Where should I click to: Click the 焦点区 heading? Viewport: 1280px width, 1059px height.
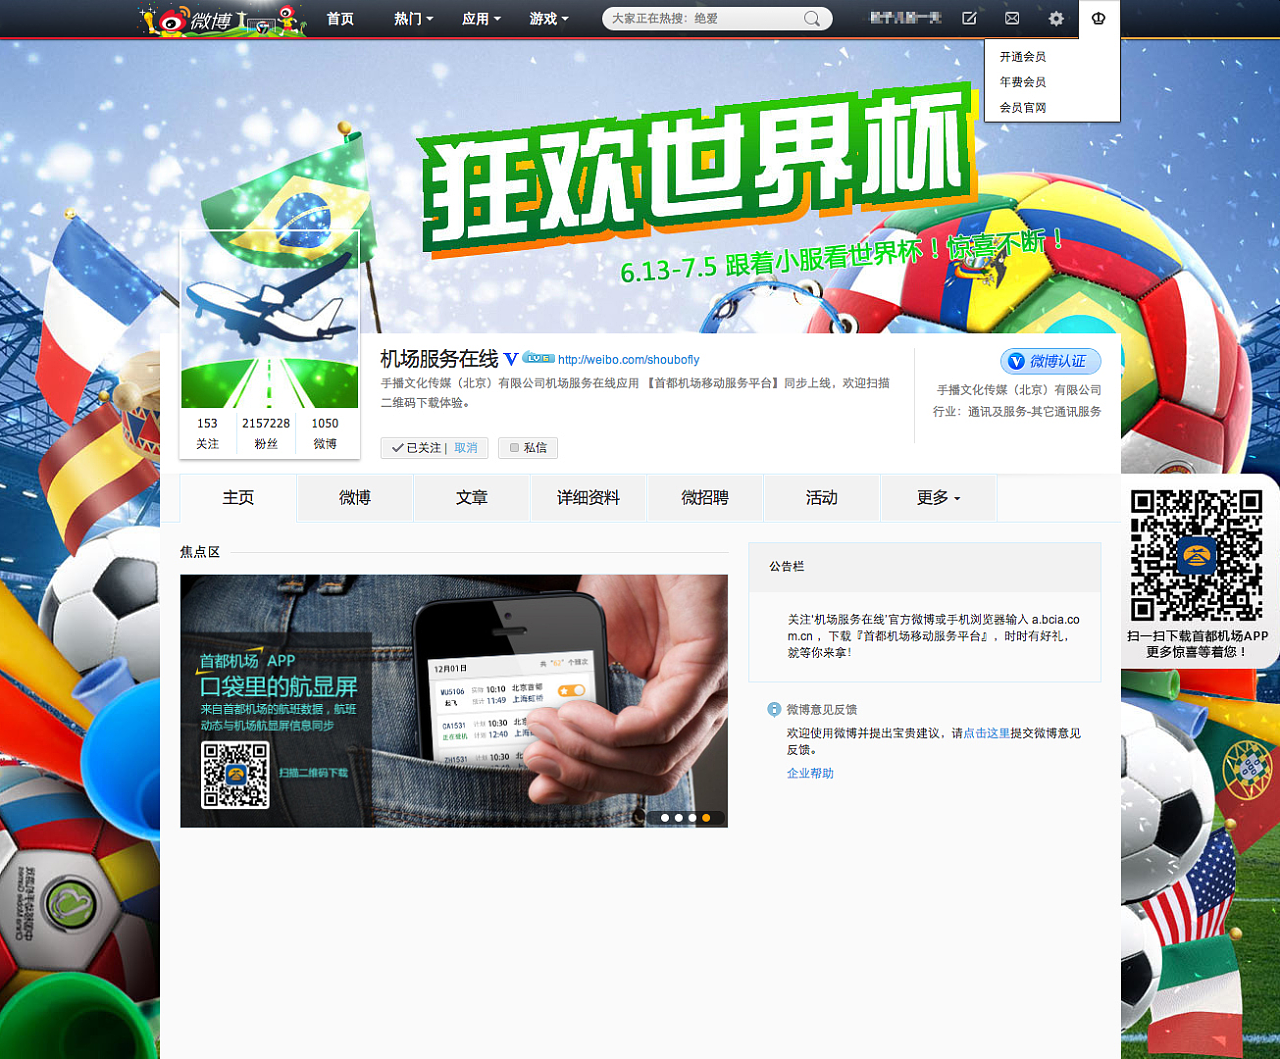[x=200, y=552]
